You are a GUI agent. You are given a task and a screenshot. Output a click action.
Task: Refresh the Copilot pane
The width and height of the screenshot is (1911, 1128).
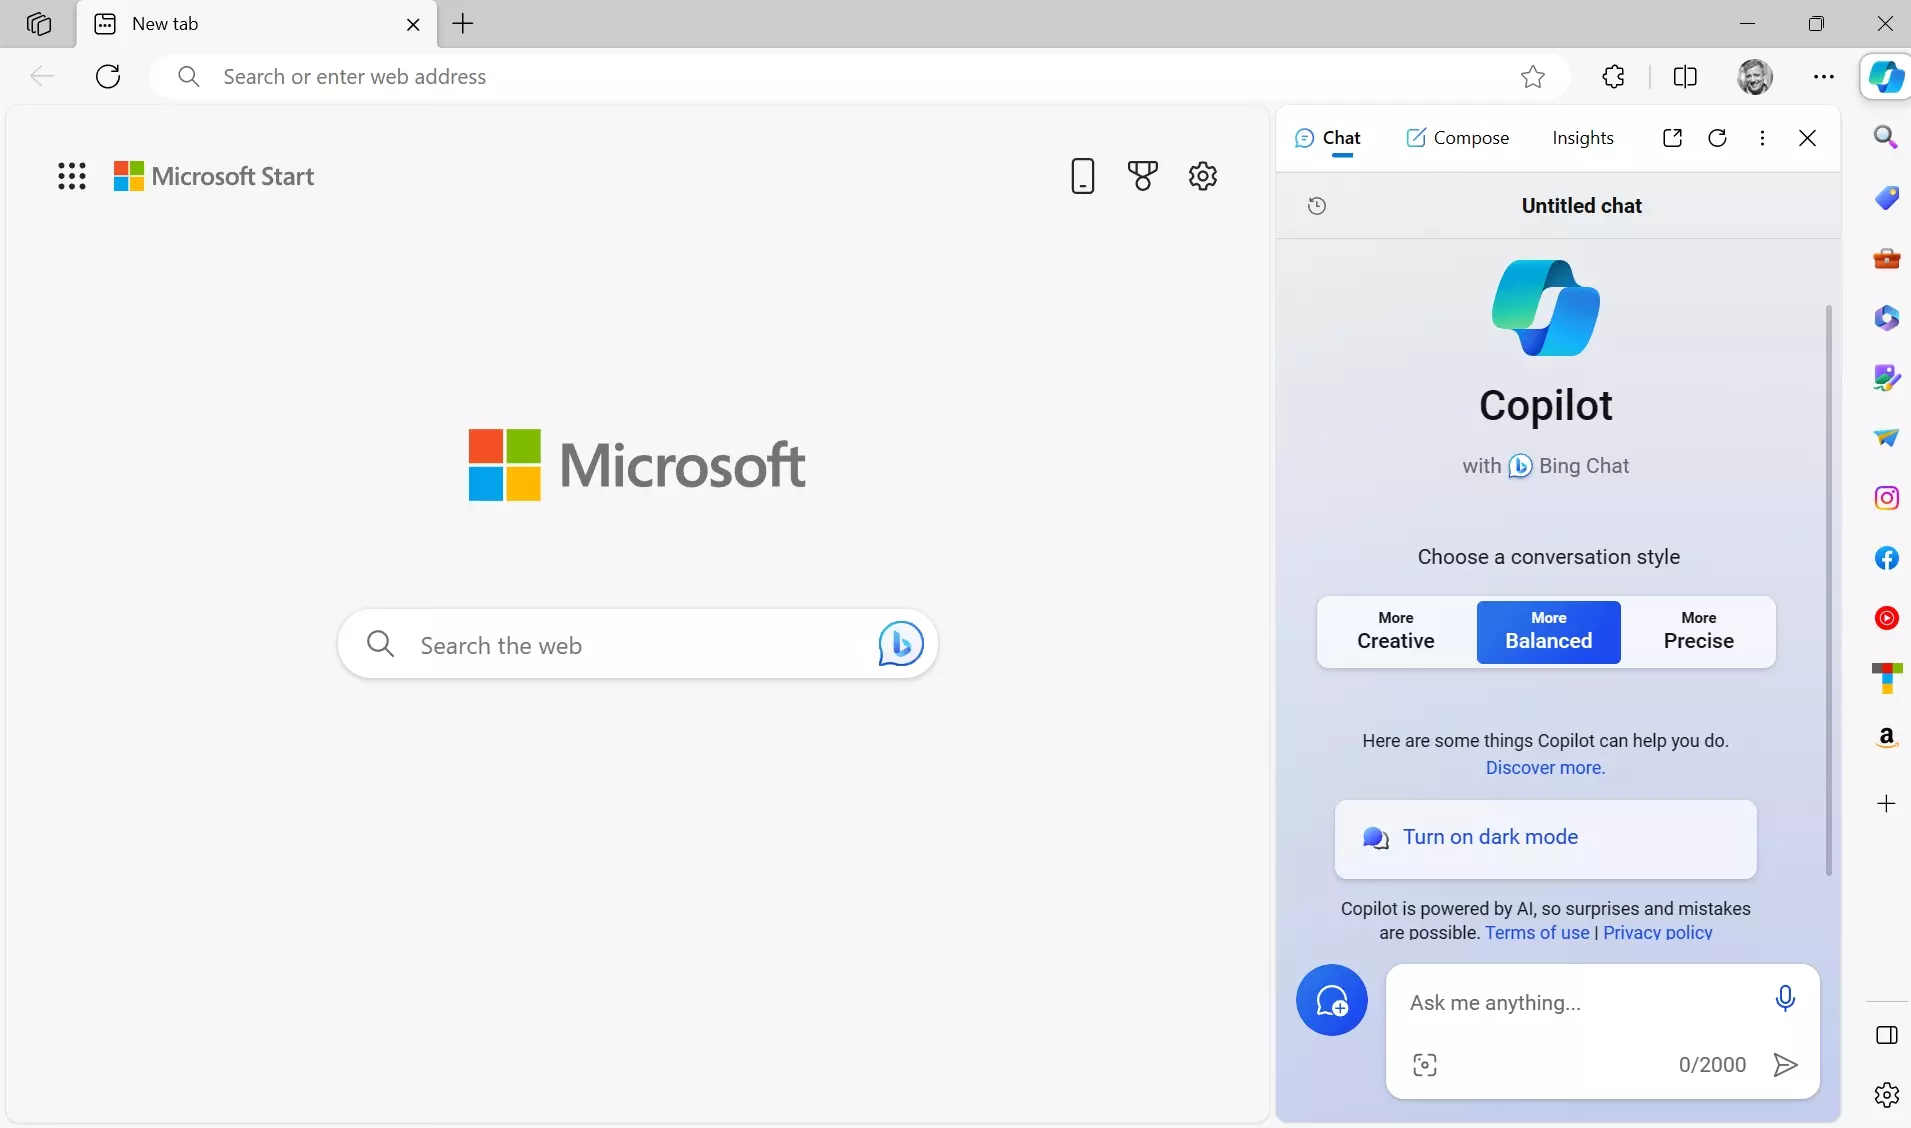[1717, 138]
